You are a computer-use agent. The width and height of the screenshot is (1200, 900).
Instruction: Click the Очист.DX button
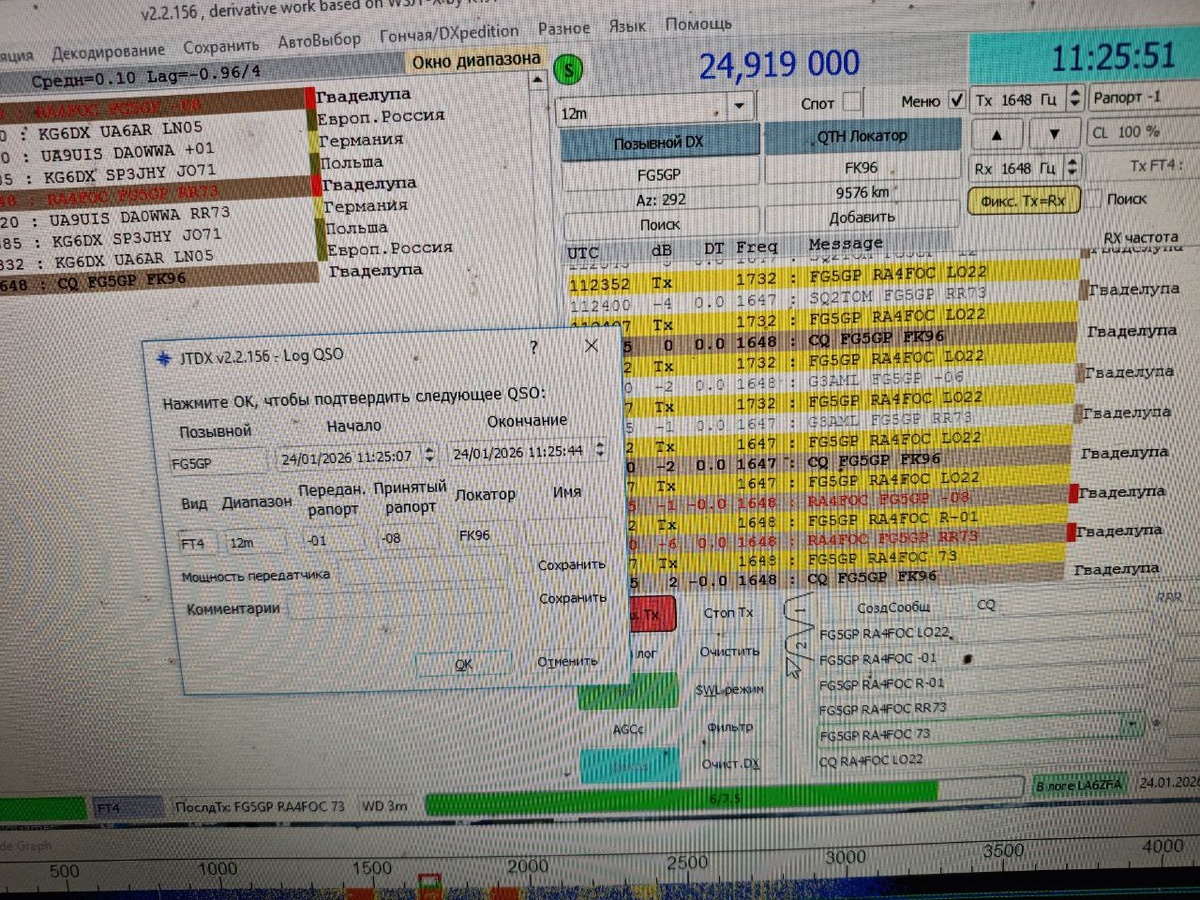click(x=729, y=763)
